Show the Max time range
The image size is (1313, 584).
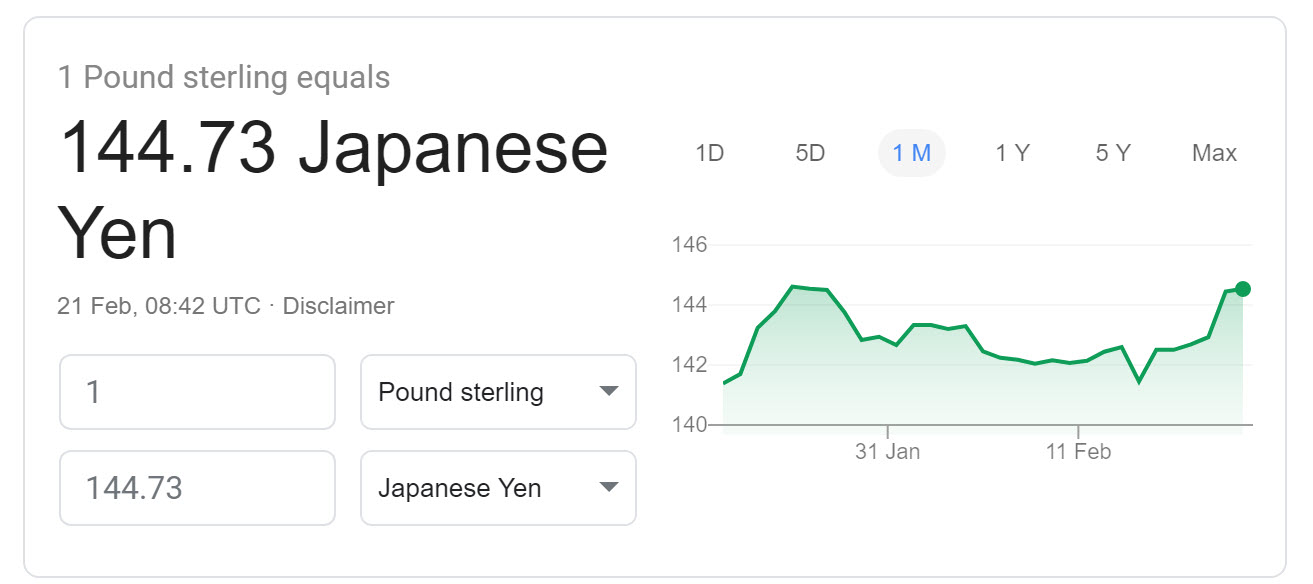1214,153
